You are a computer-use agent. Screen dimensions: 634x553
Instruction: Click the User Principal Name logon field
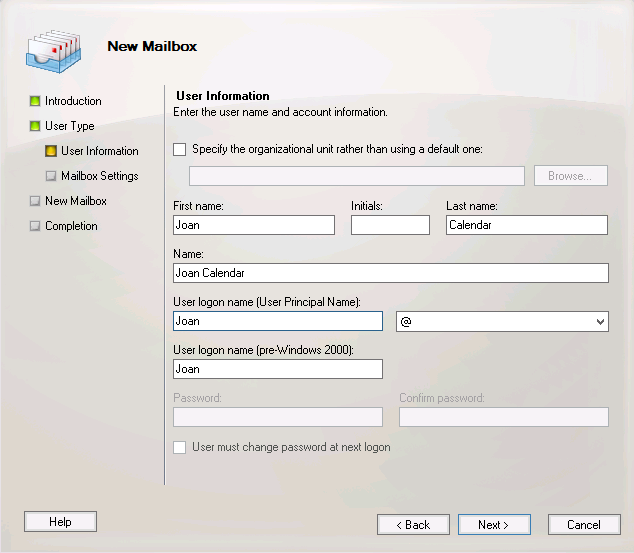point(278,321)
